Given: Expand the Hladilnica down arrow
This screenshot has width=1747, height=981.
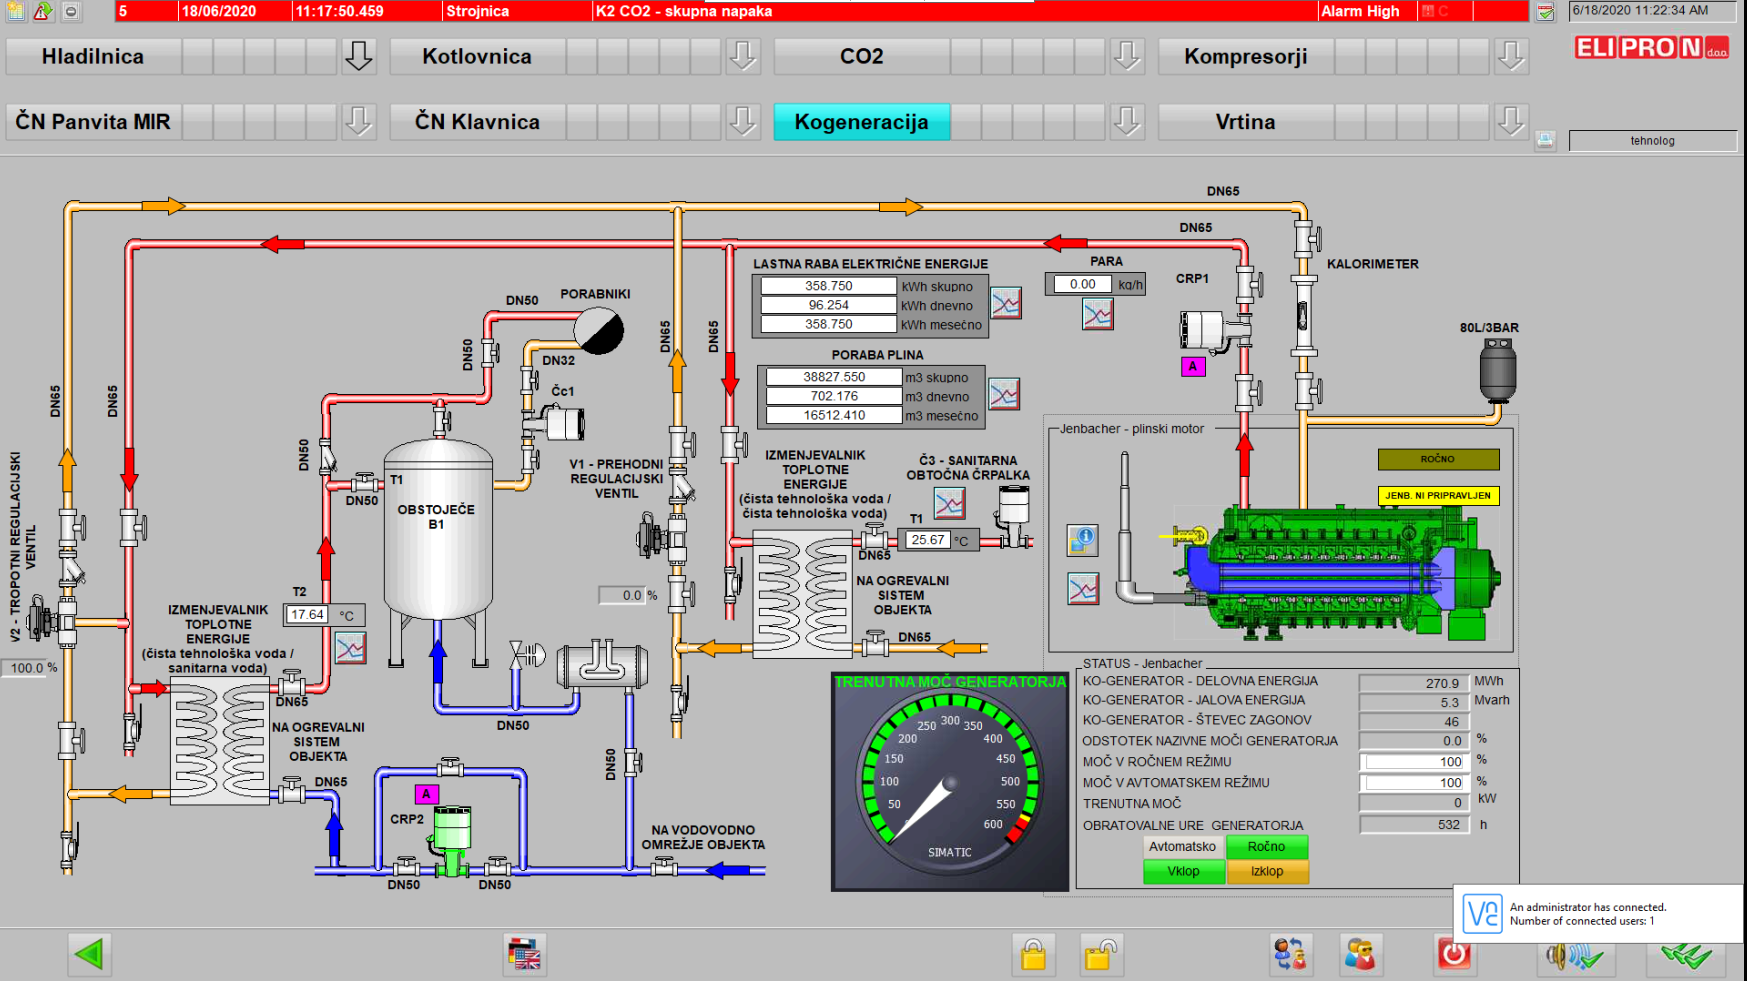Looking at the screenshot, I should click(358, 57).
